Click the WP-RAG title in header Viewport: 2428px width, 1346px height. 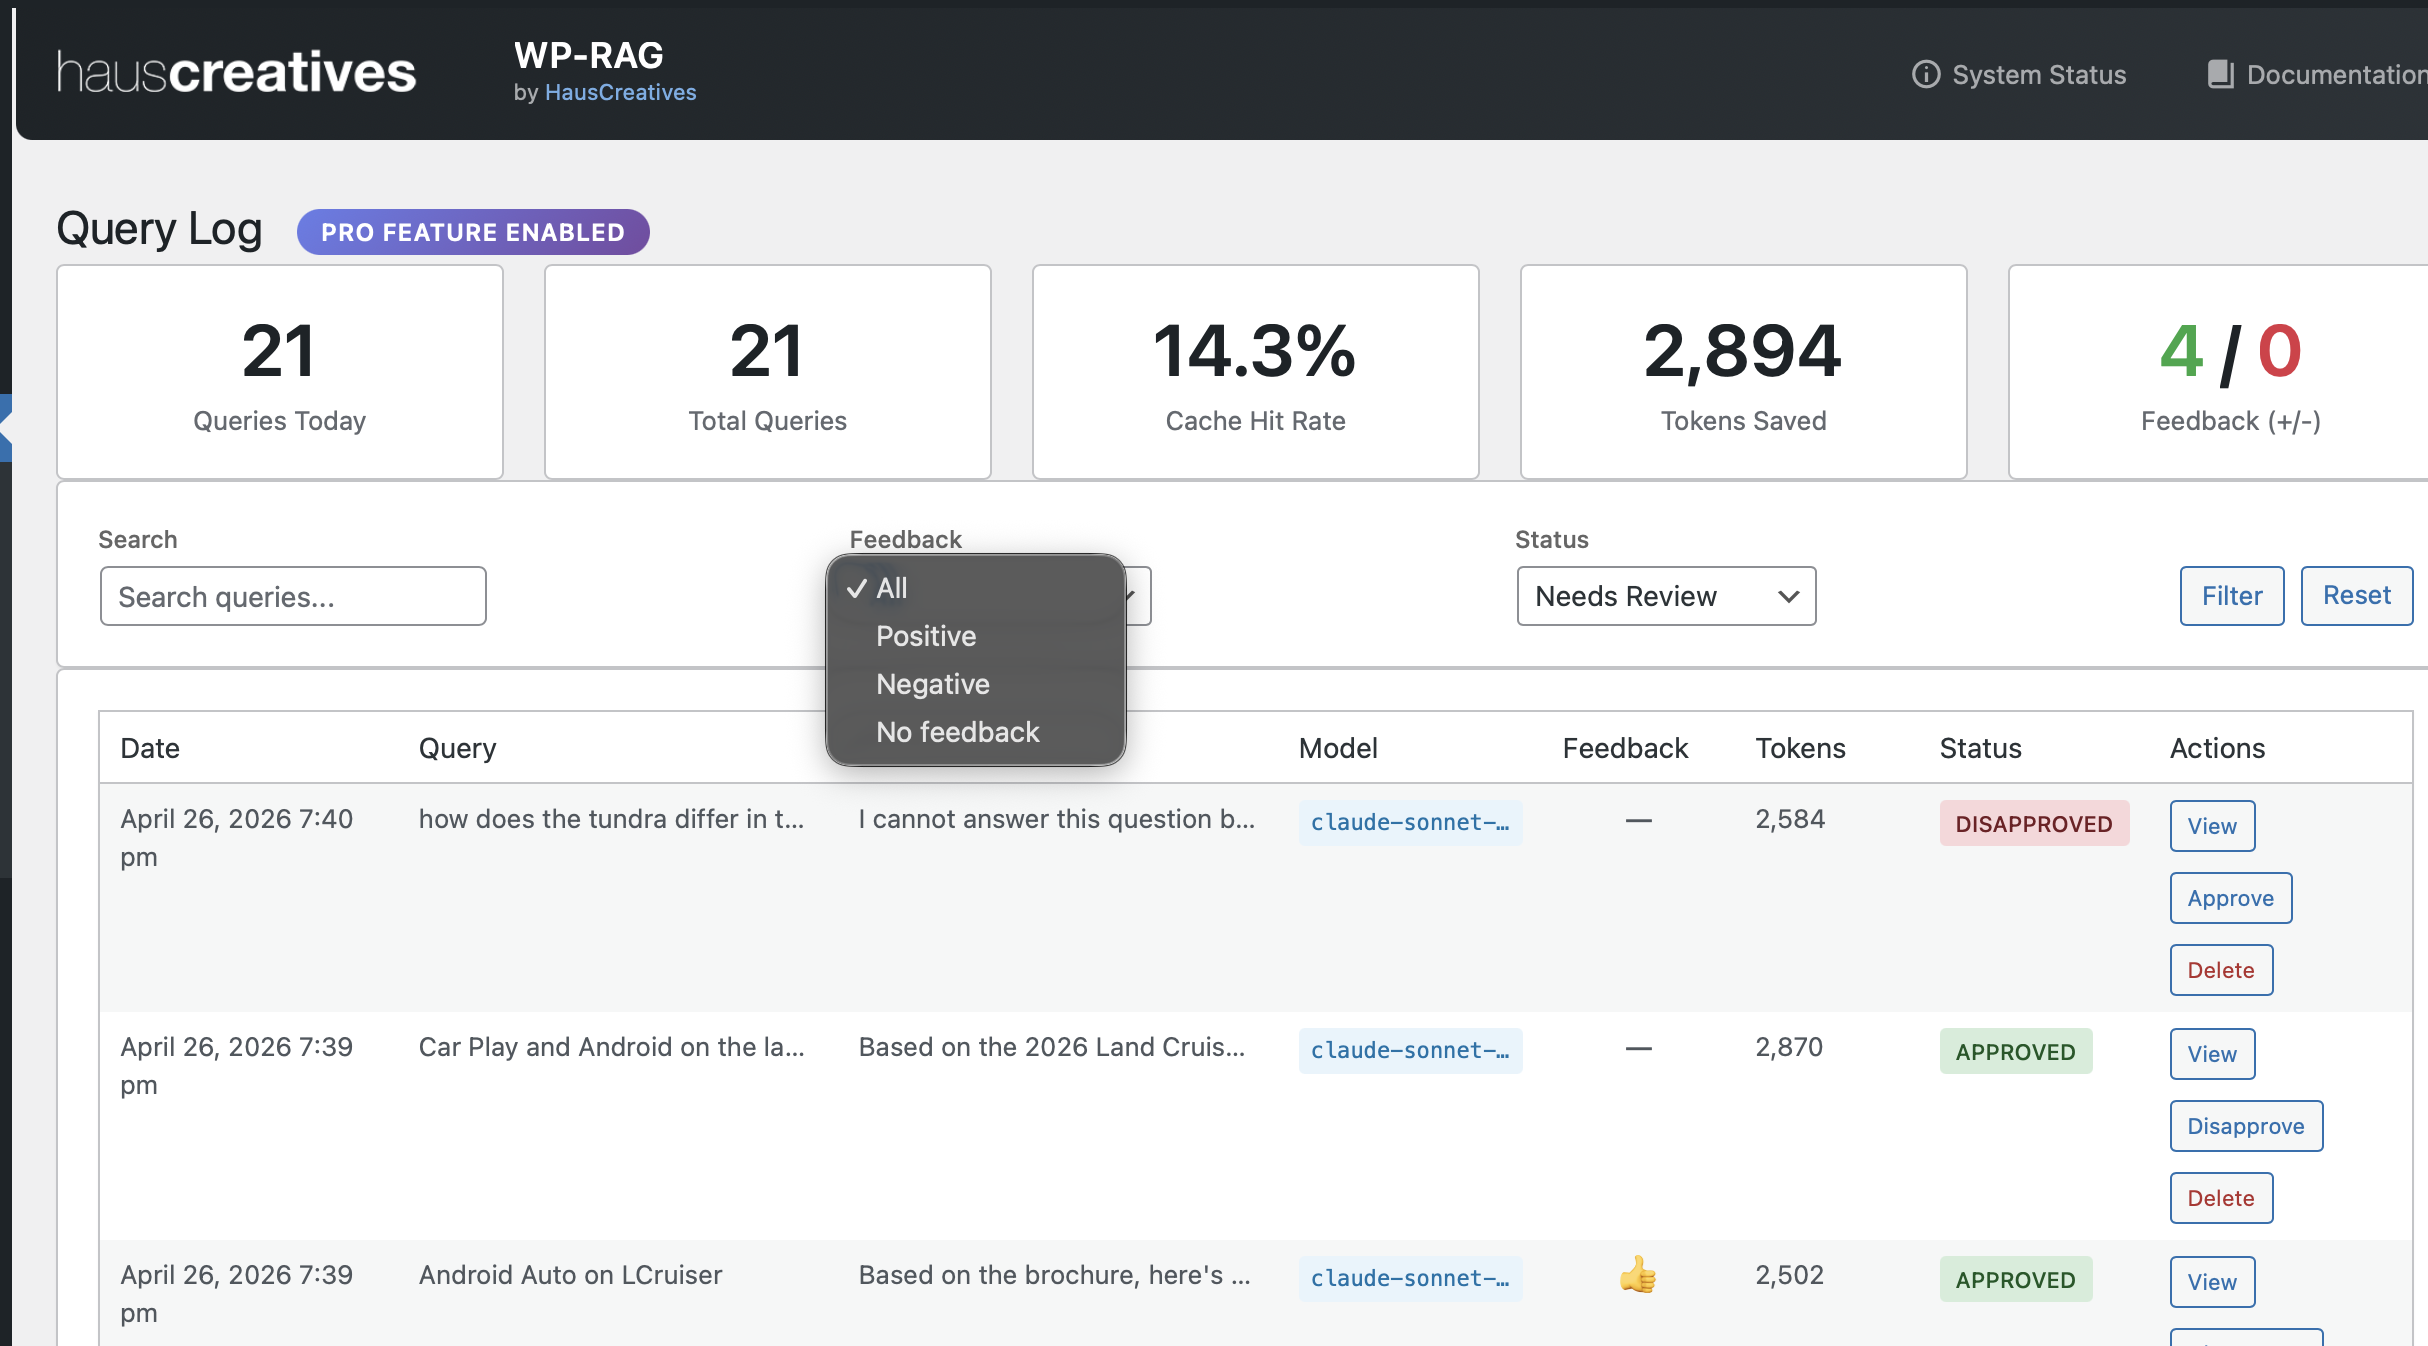589,55
